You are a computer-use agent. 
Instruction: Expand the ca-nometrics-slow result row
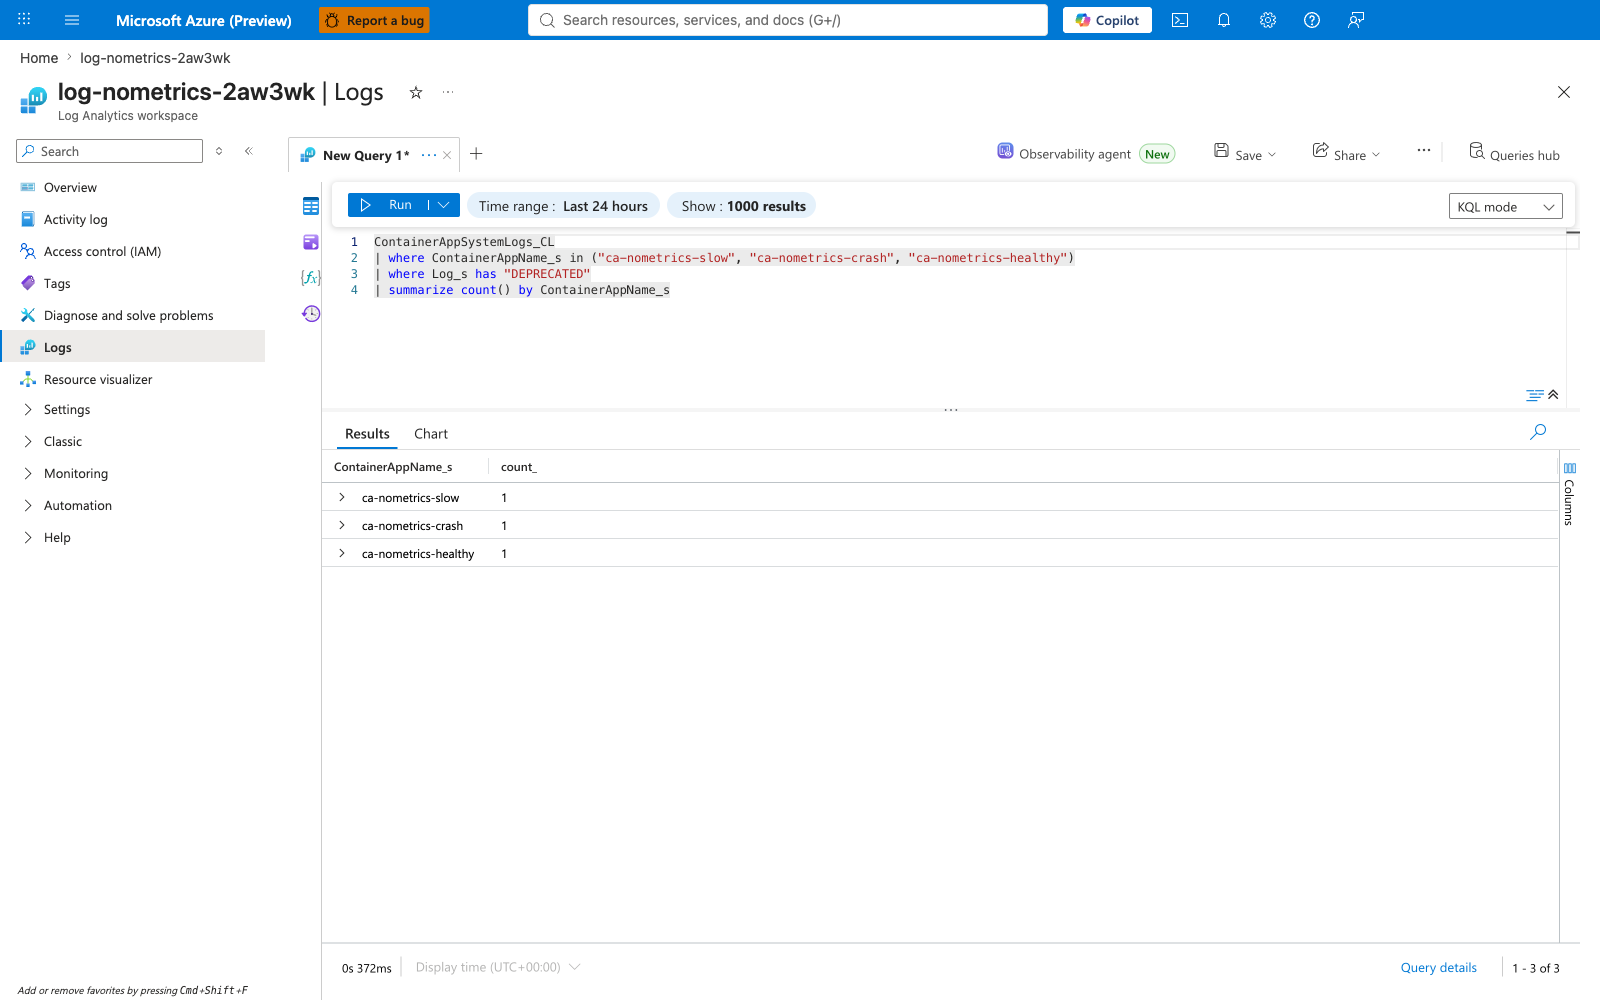(x=342, y=497)
